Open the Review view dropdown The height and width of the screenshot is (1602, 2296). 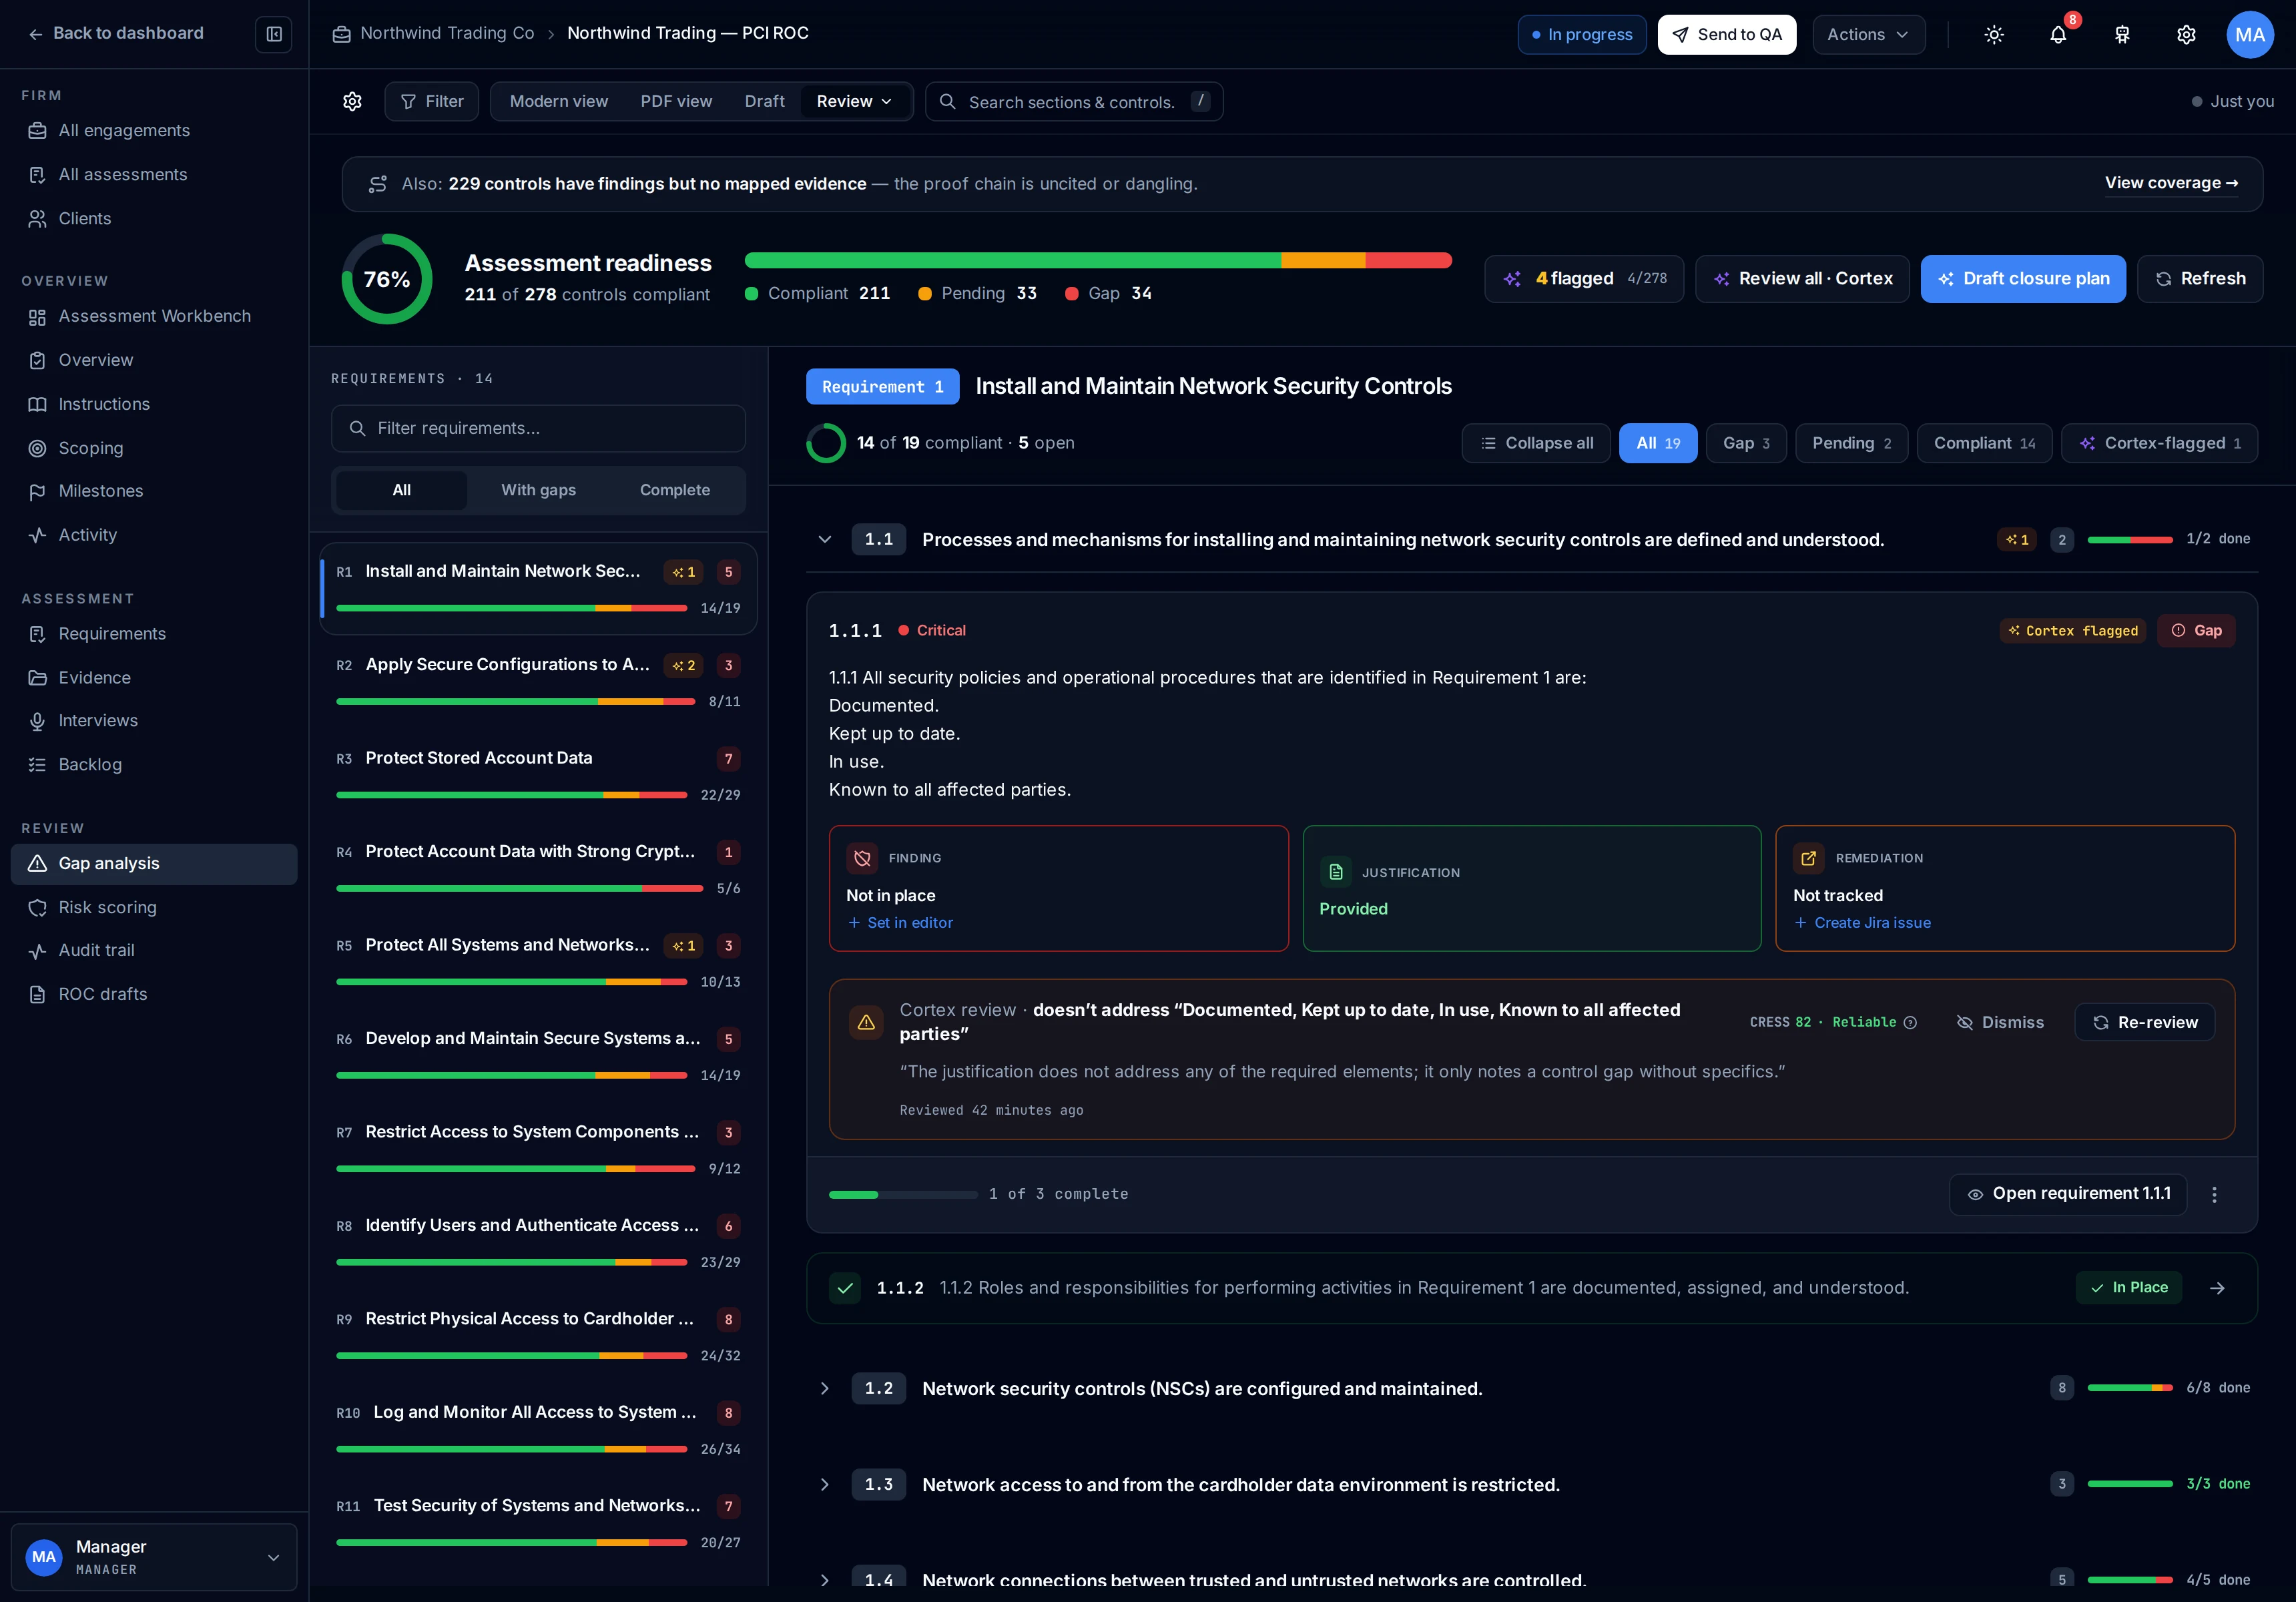click(855, 101)
